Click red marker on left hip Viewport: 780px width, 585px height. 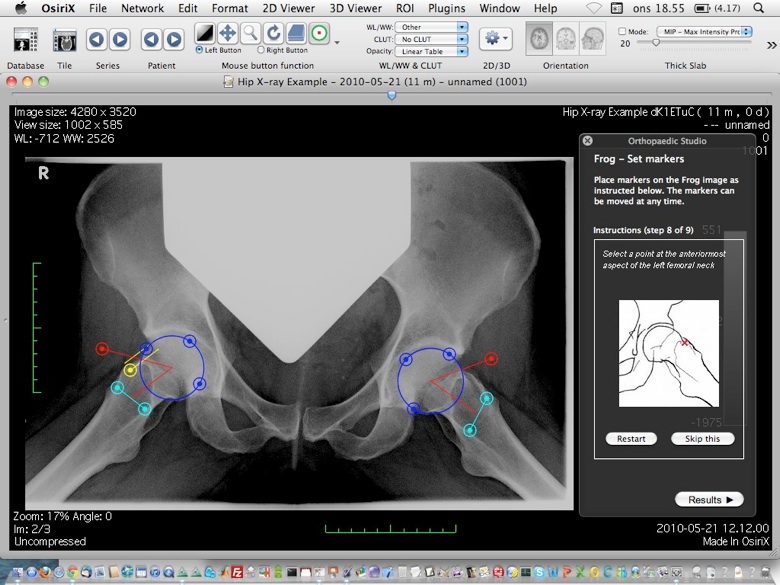pos(491,359)
